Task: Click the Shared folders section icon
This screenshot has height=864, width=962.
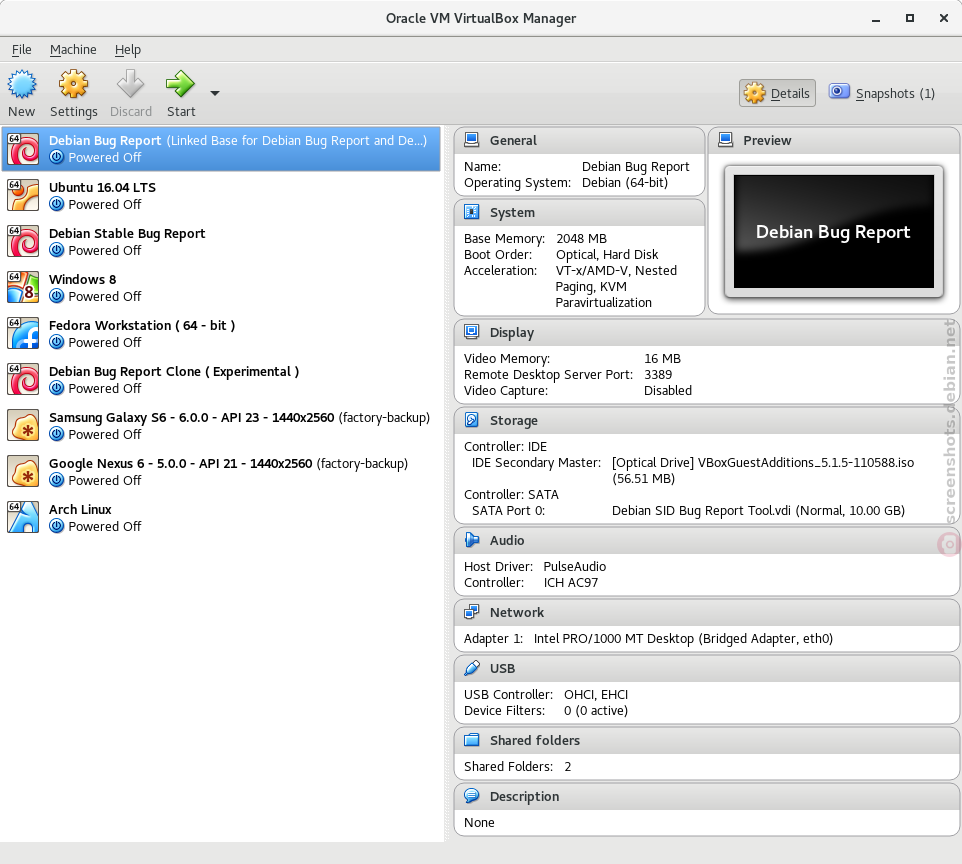Action: point(472,739)
